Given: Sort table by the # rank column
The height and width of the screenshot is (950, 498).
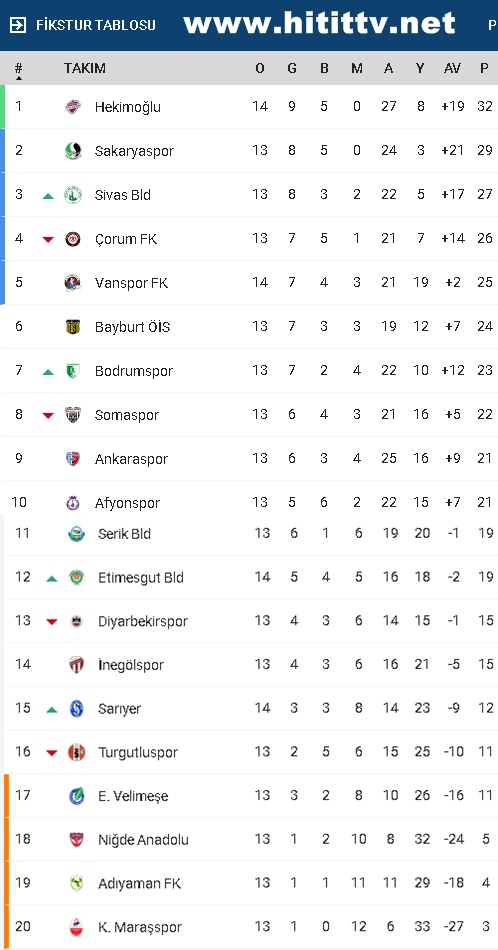Looking at the screenshot, I should tap(19, 70).
